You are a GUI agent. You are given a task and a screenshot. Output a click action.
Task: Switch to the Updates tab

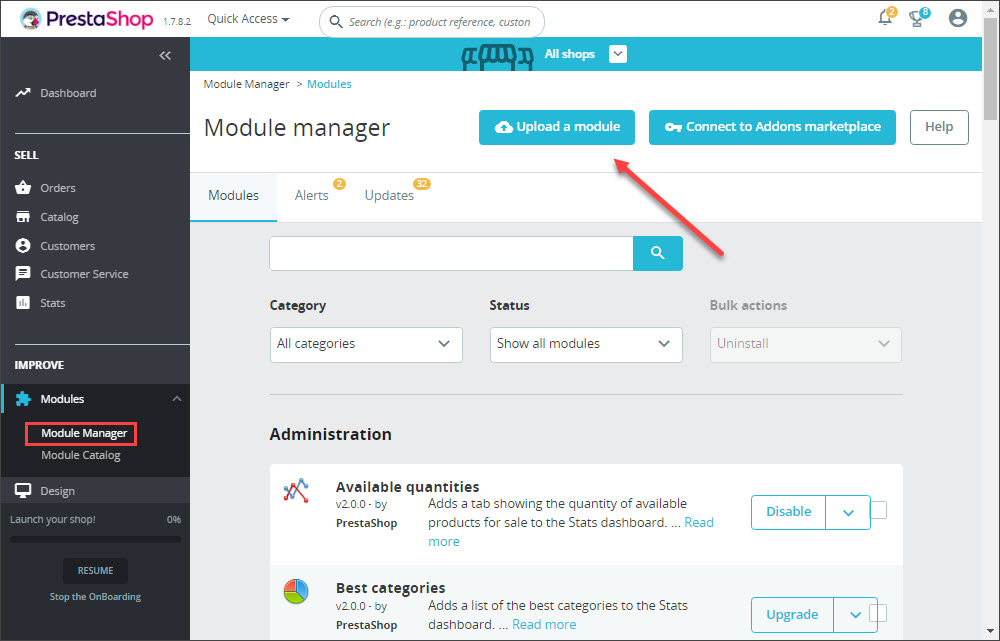click(389, 195)
